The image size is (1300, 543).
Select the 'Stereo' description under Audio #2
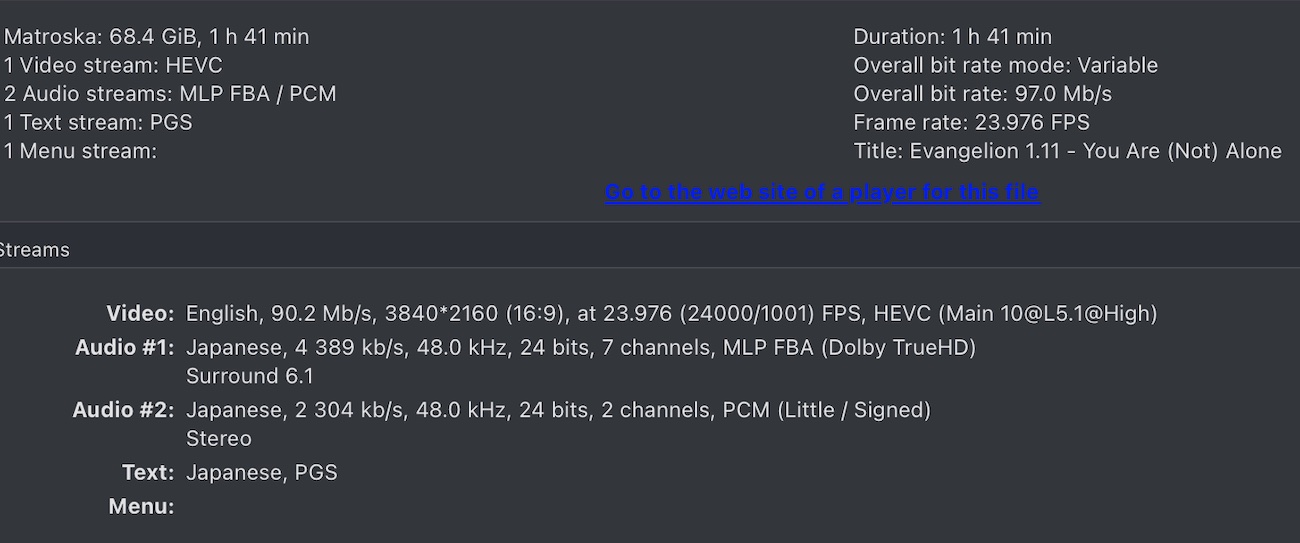click(x=219, y=438)
